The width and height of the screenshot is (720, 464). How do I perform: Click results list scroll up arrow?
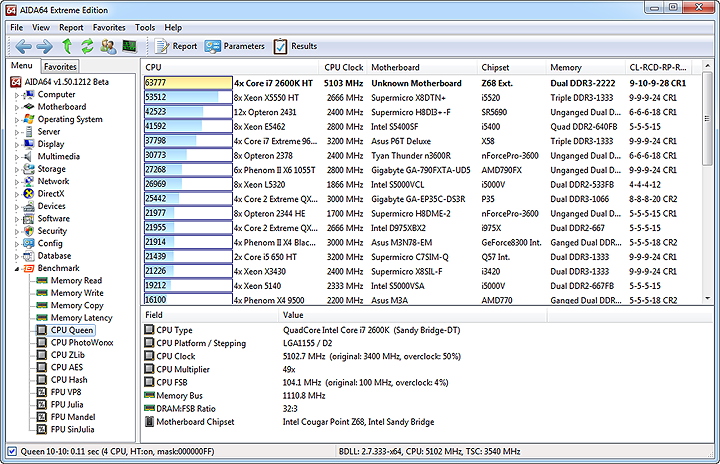707,67
